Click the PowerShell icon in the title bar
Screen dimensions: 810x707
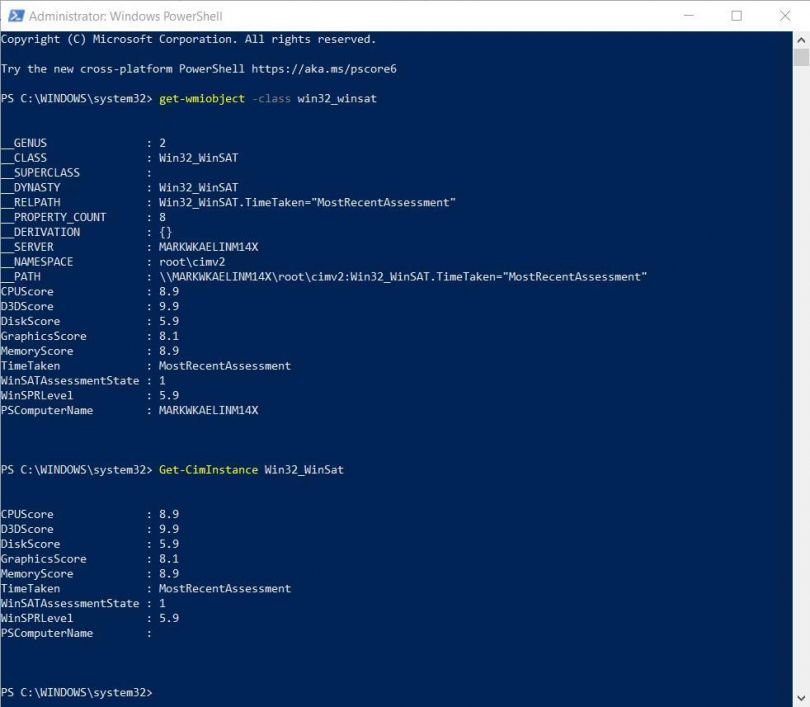point(14,15)
